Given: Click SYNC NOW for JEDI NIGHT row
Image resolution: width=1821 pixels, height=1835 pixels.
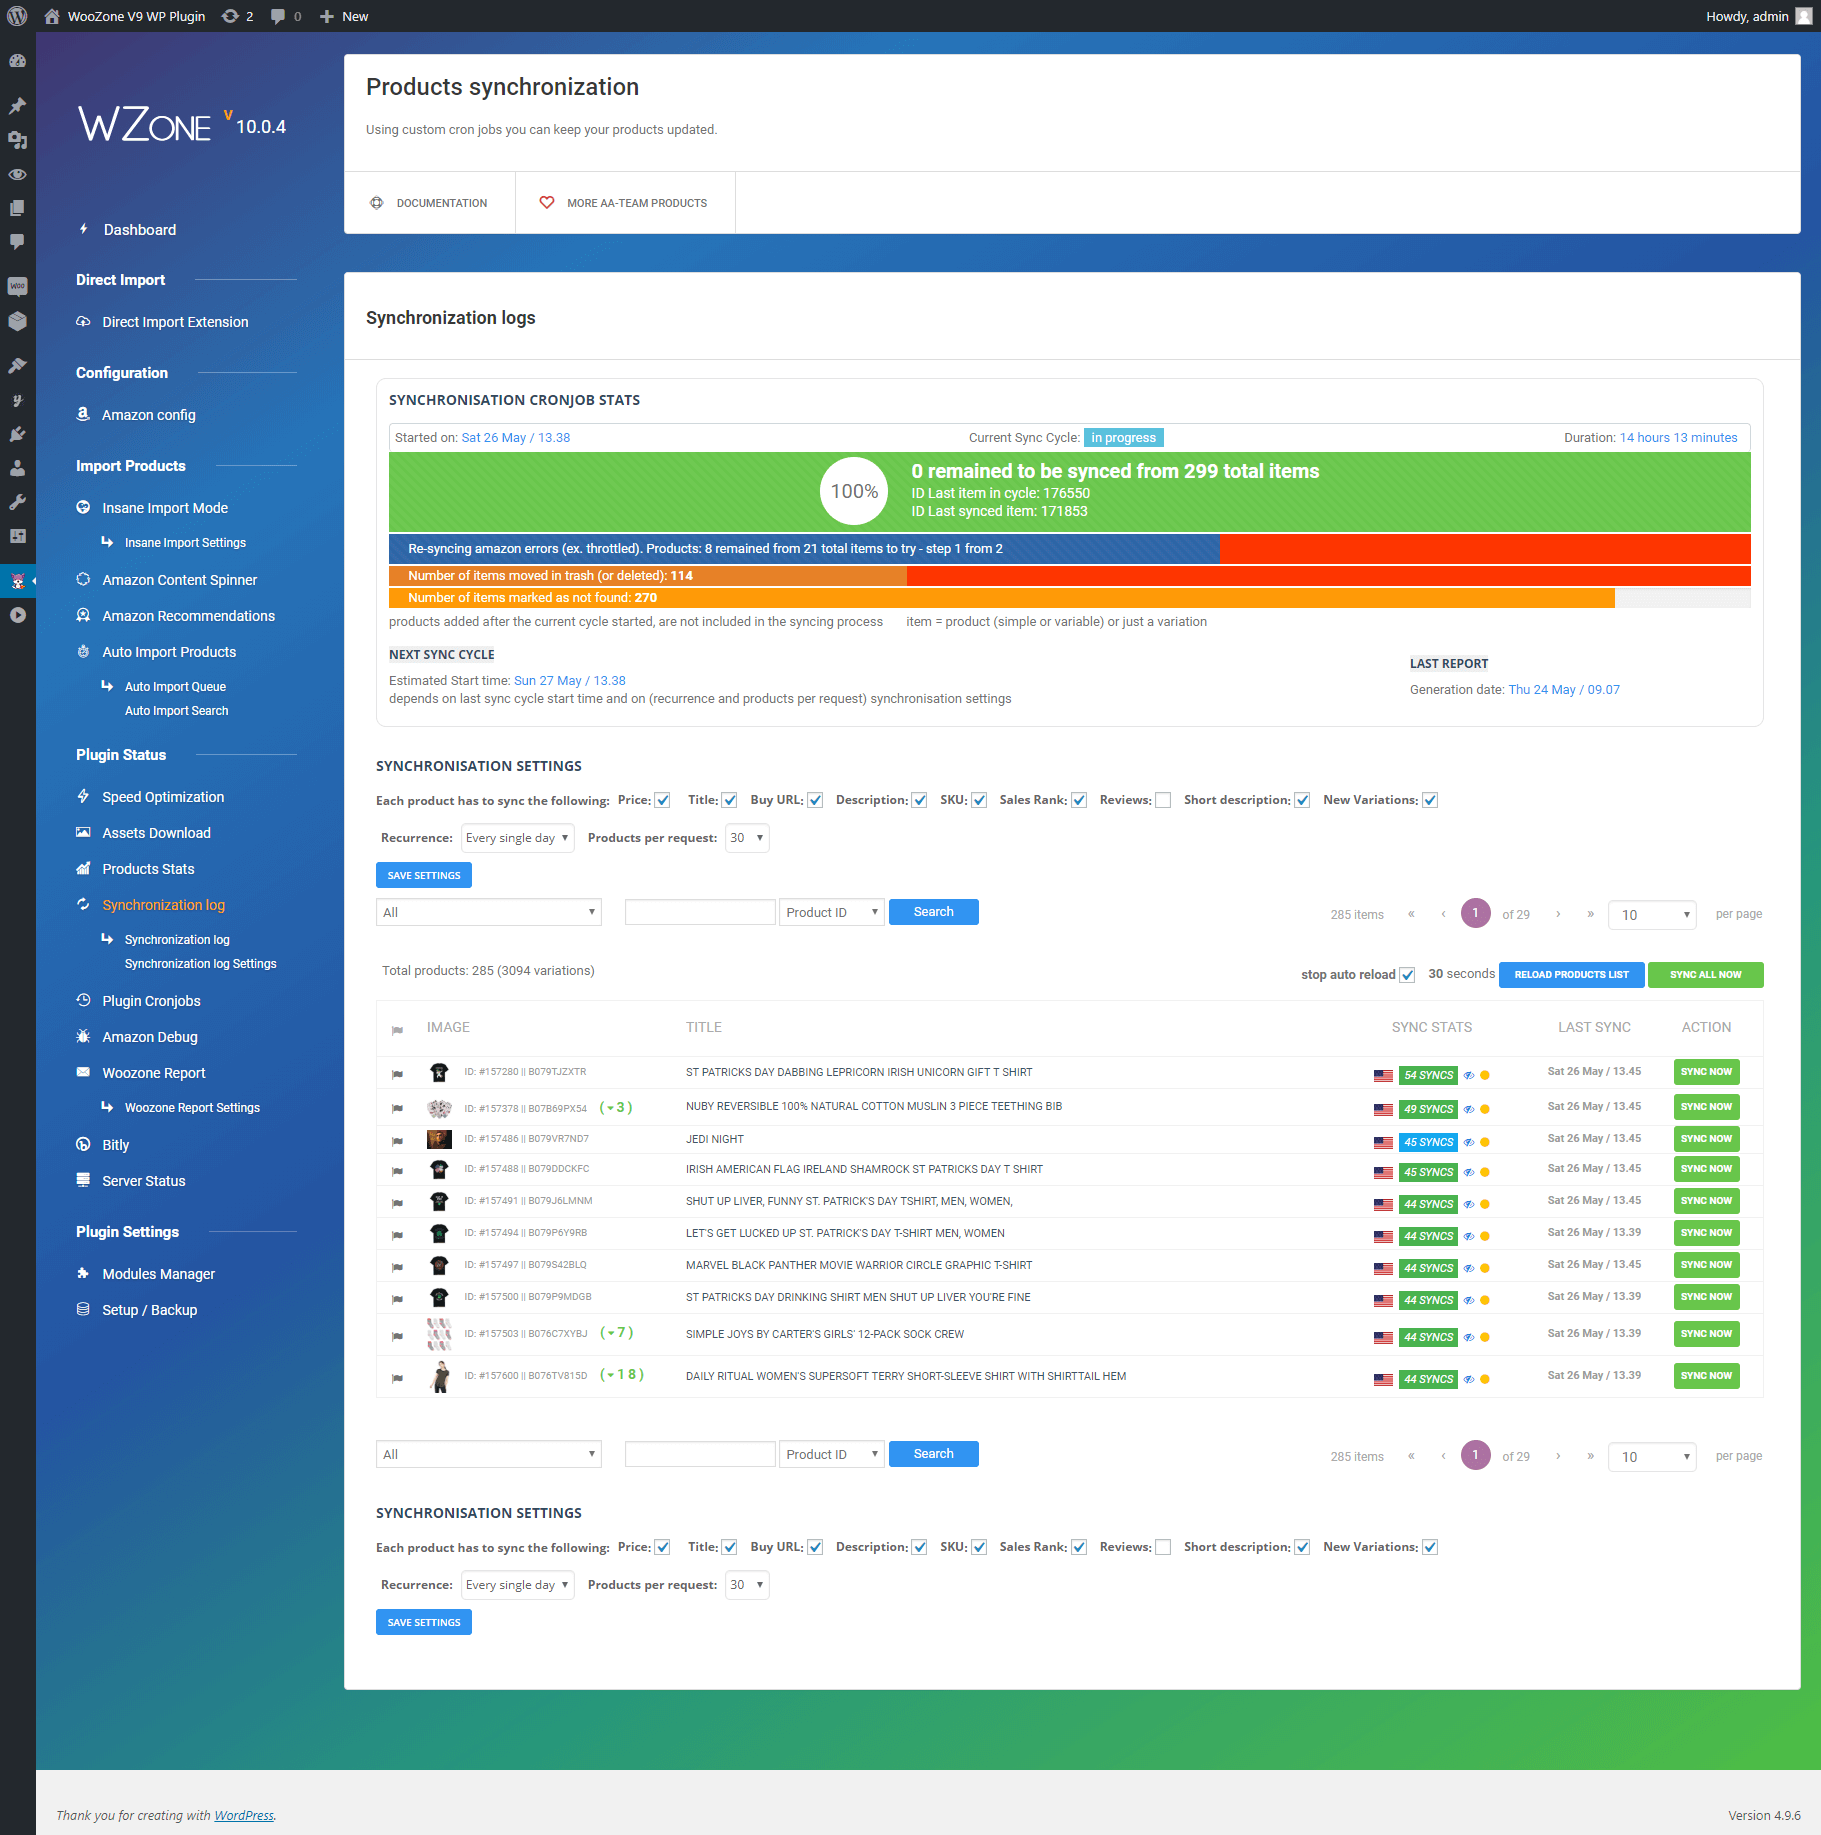Looking at the screenshot, I should [x=1707, y=1139].
